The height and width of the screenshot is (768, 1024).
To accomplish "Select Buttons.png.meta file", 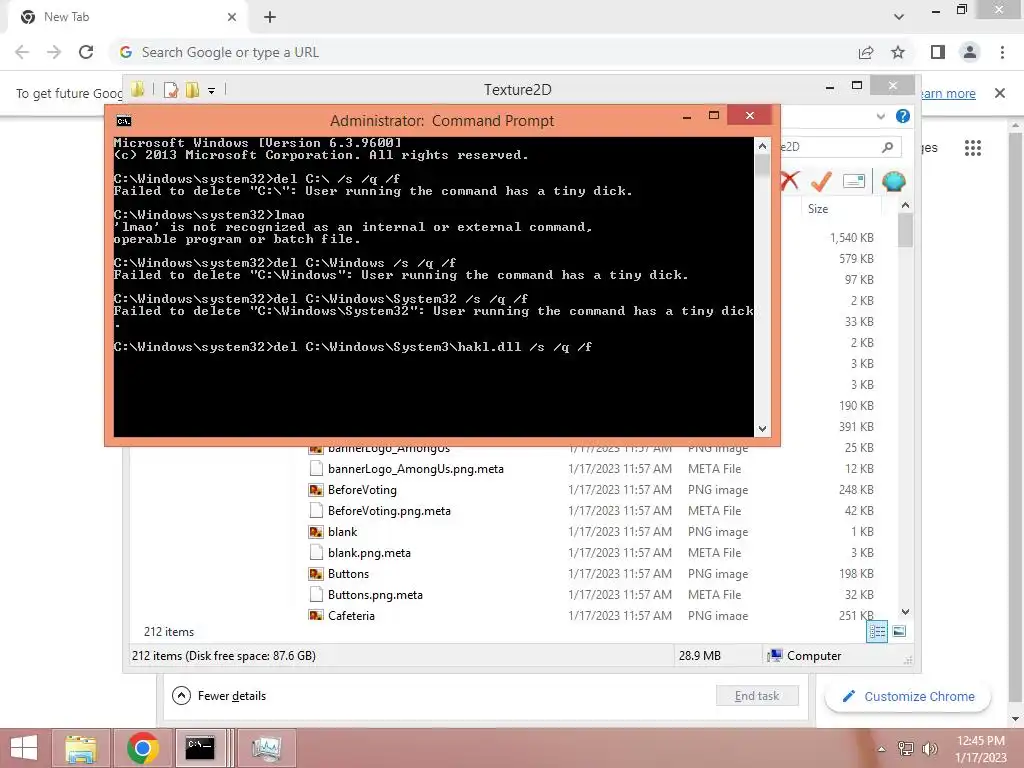I will click(375, 594).
